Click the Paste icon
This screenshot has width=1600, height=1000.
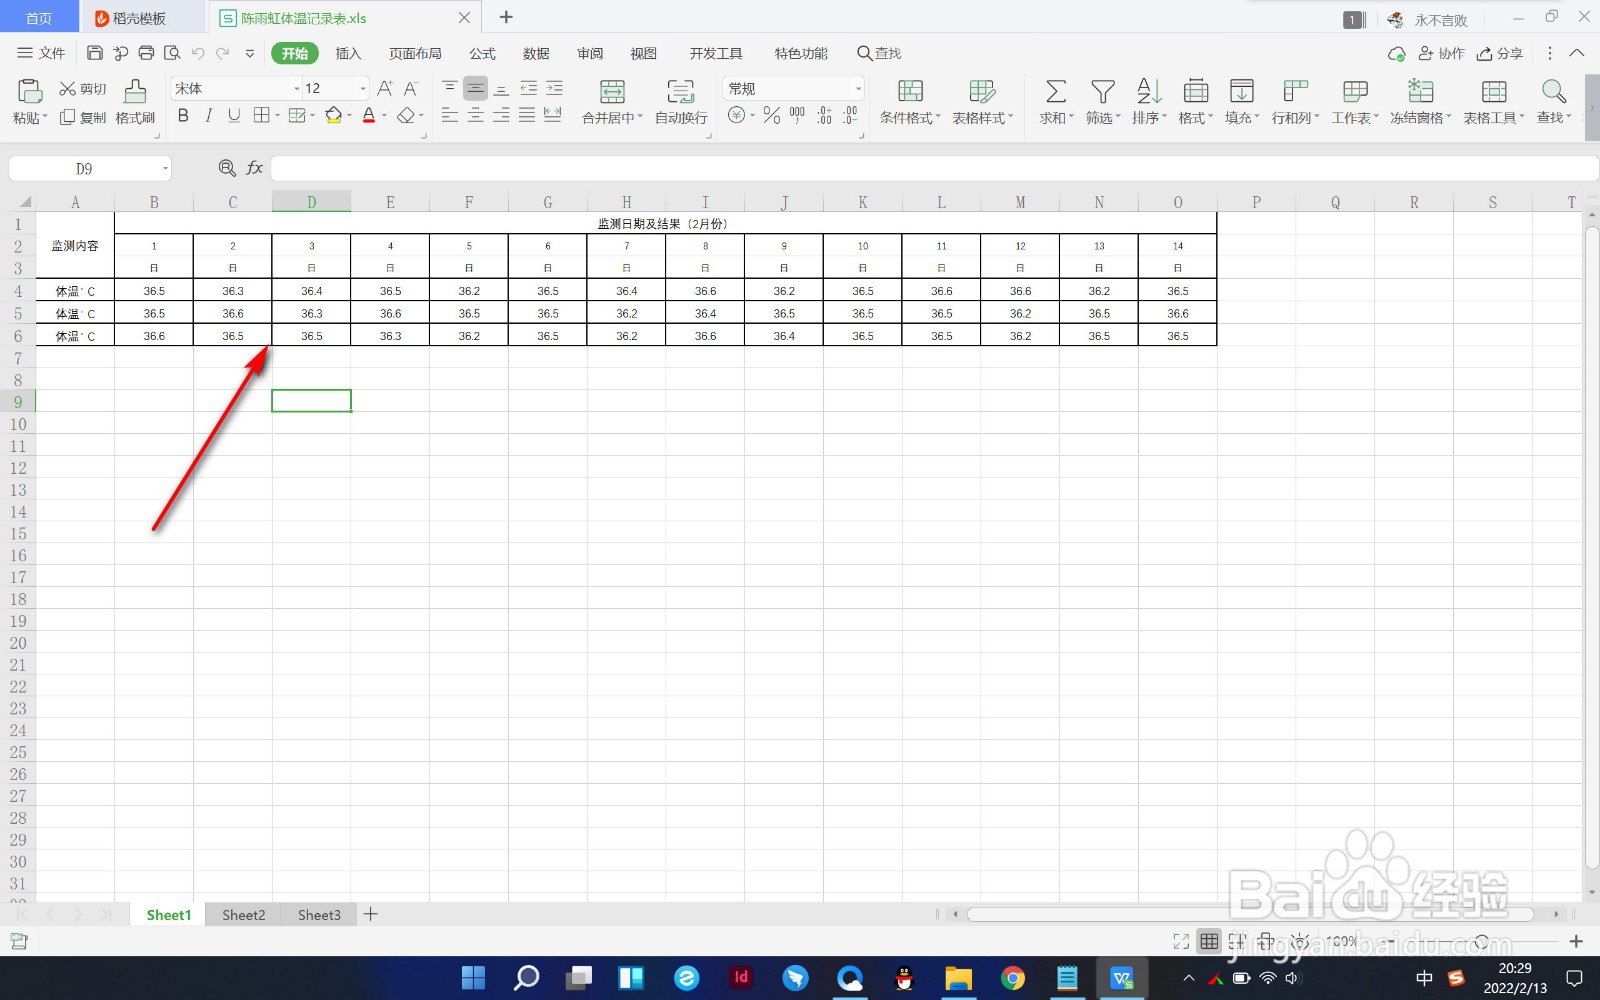click(x=29, y=91)
